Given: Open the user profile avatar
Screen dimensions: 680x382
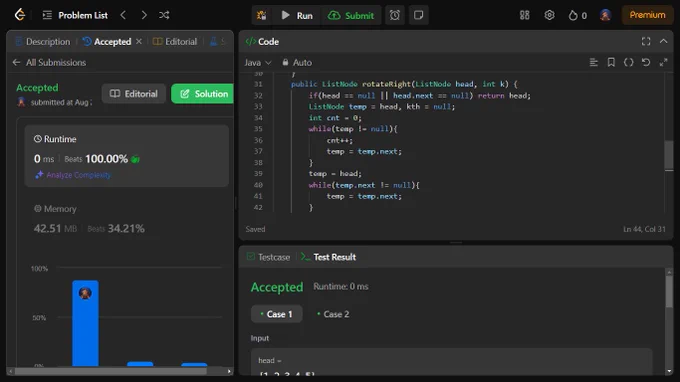Looking at the screenshot, I should (605, 15).
